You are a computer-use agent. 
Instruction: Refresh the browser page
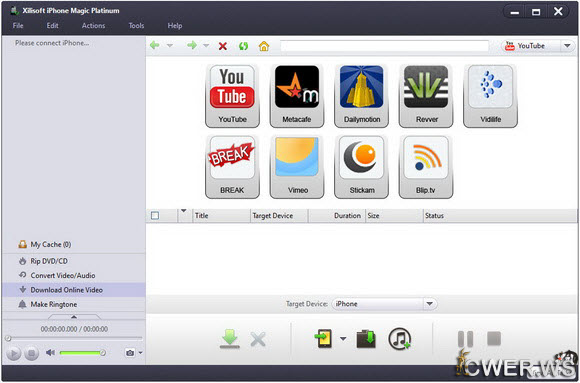coord(243,46)
